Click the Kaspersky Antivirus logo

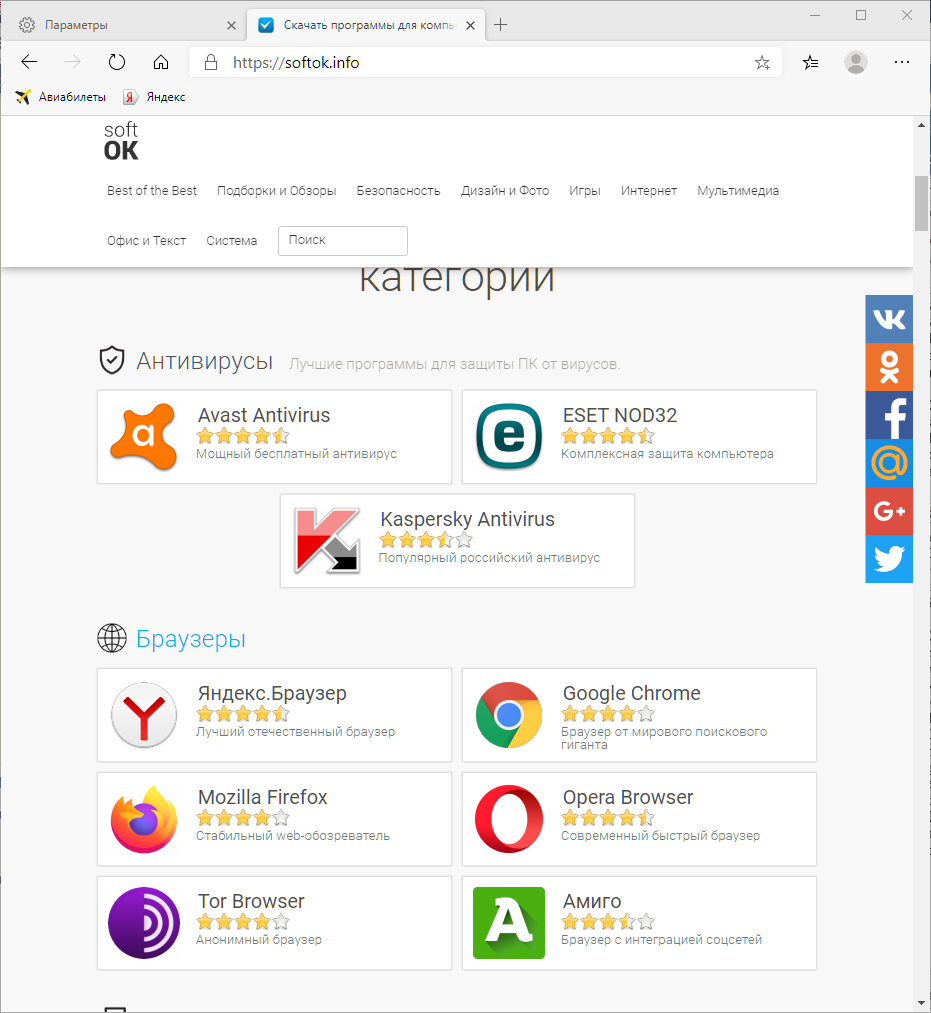point(327,541)
